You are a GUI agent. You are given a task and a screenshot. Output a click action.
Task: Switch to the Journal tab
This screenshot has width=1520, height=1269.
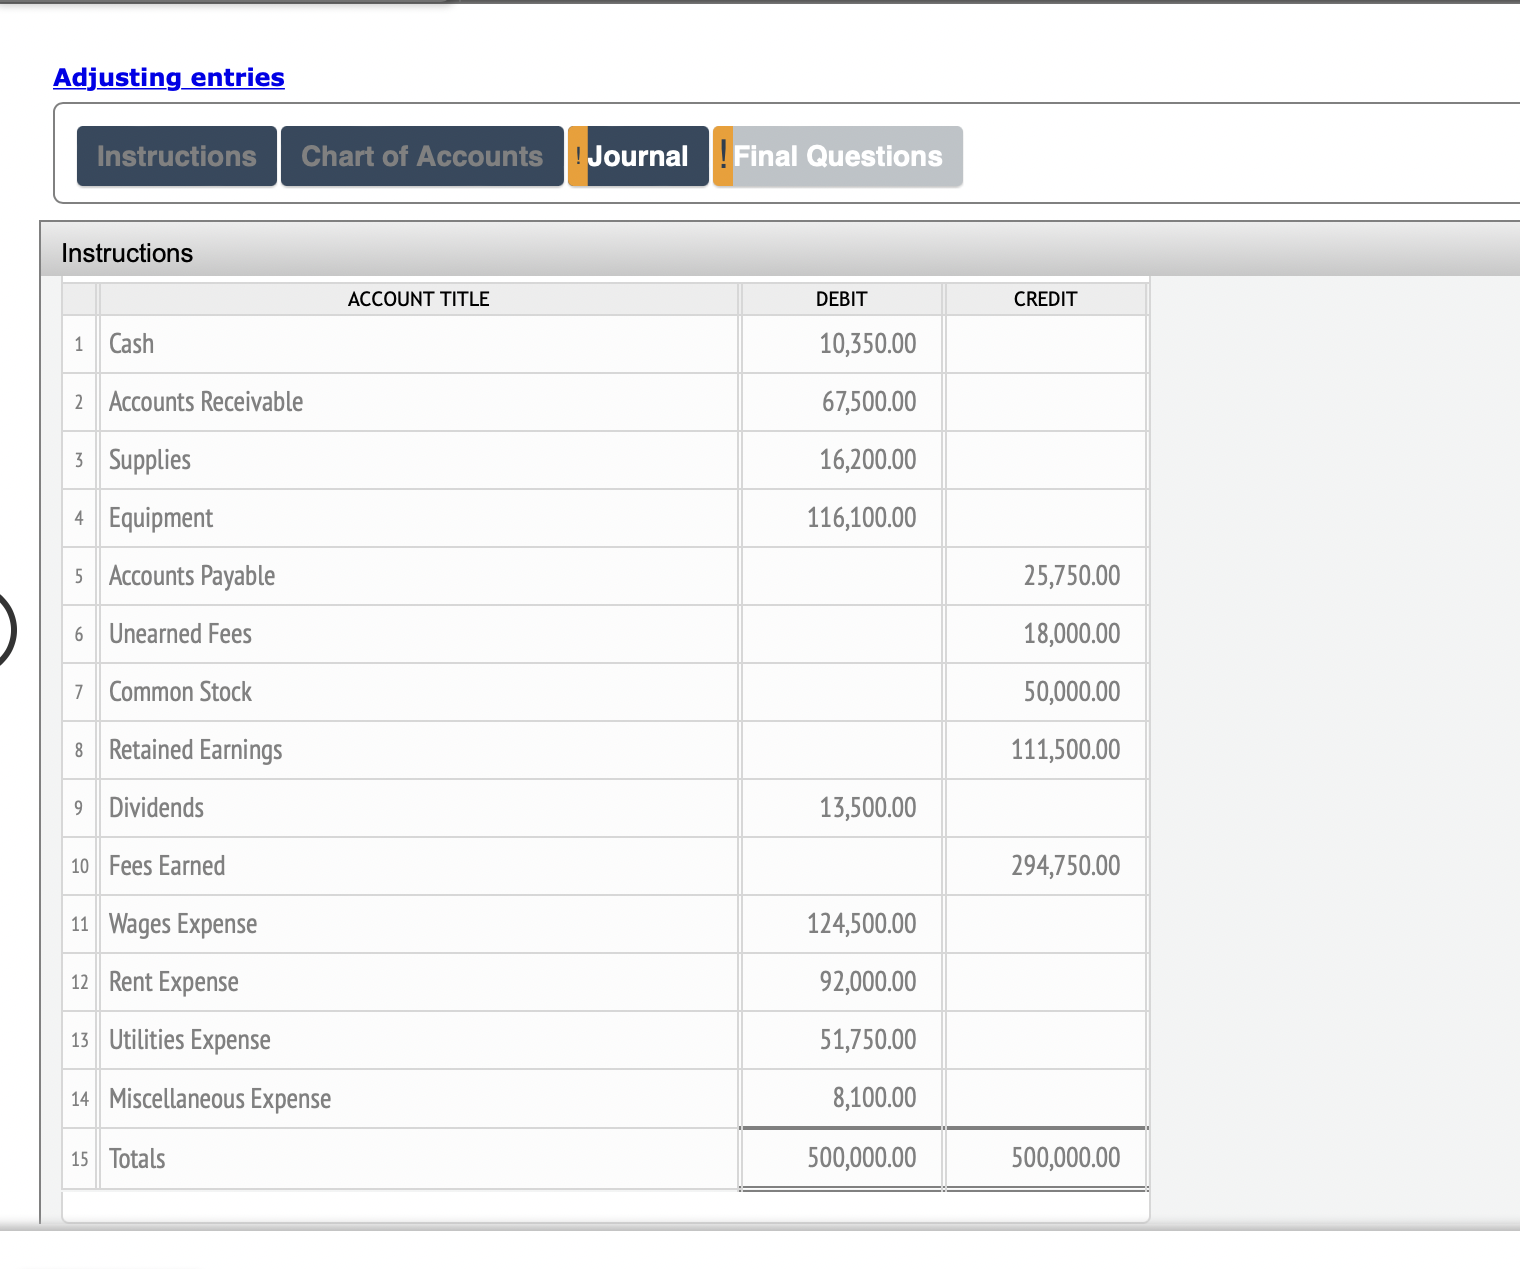(640, 156)
